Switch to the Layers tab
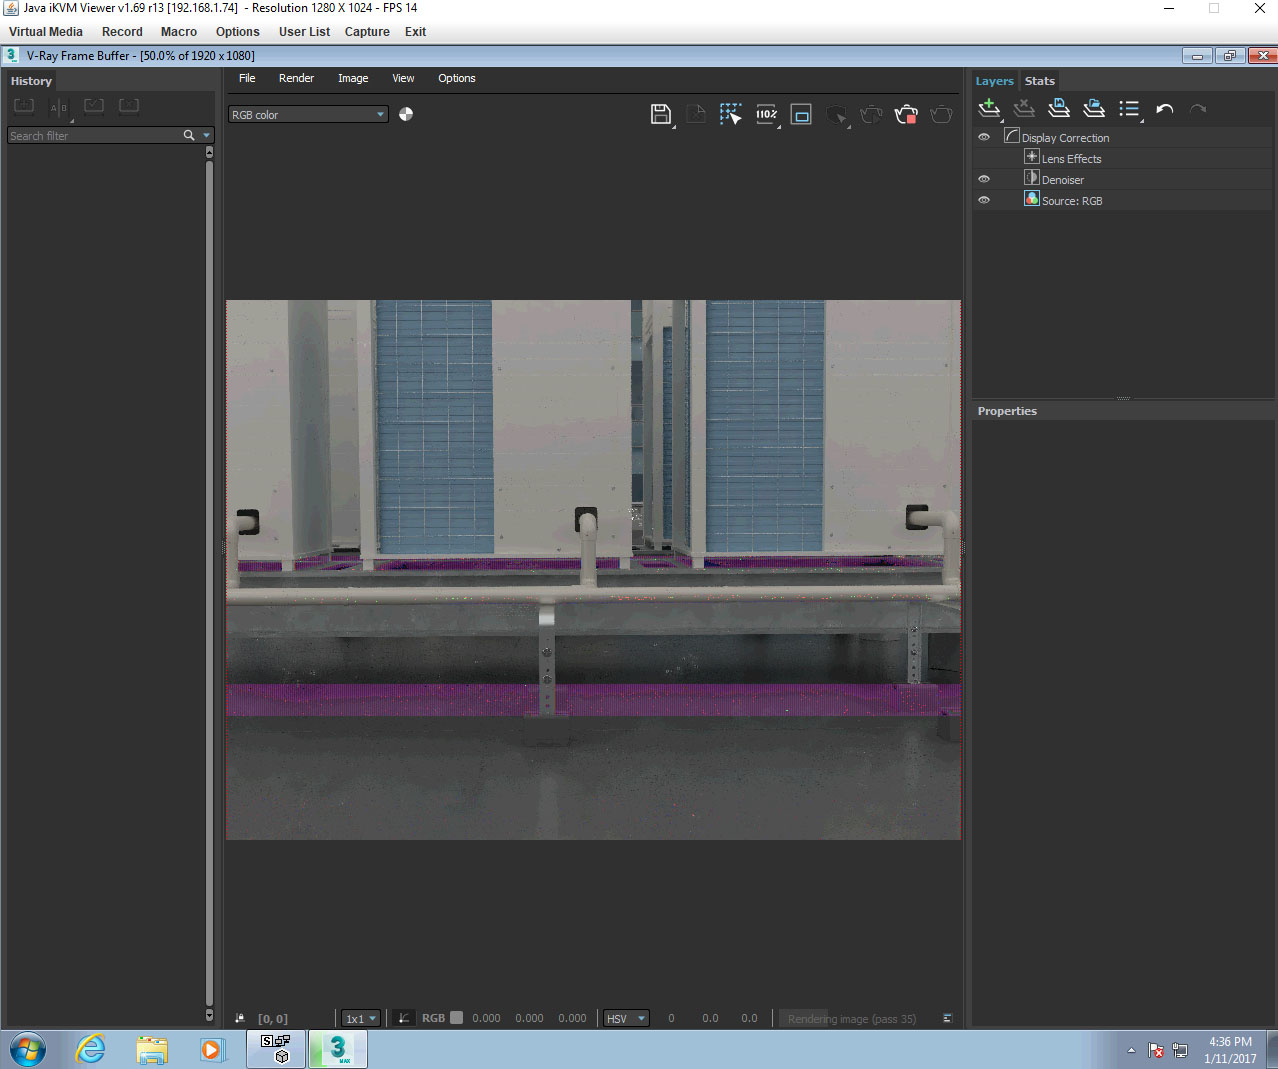This screenshot has height=1069, width=1278. click(995, 81)
